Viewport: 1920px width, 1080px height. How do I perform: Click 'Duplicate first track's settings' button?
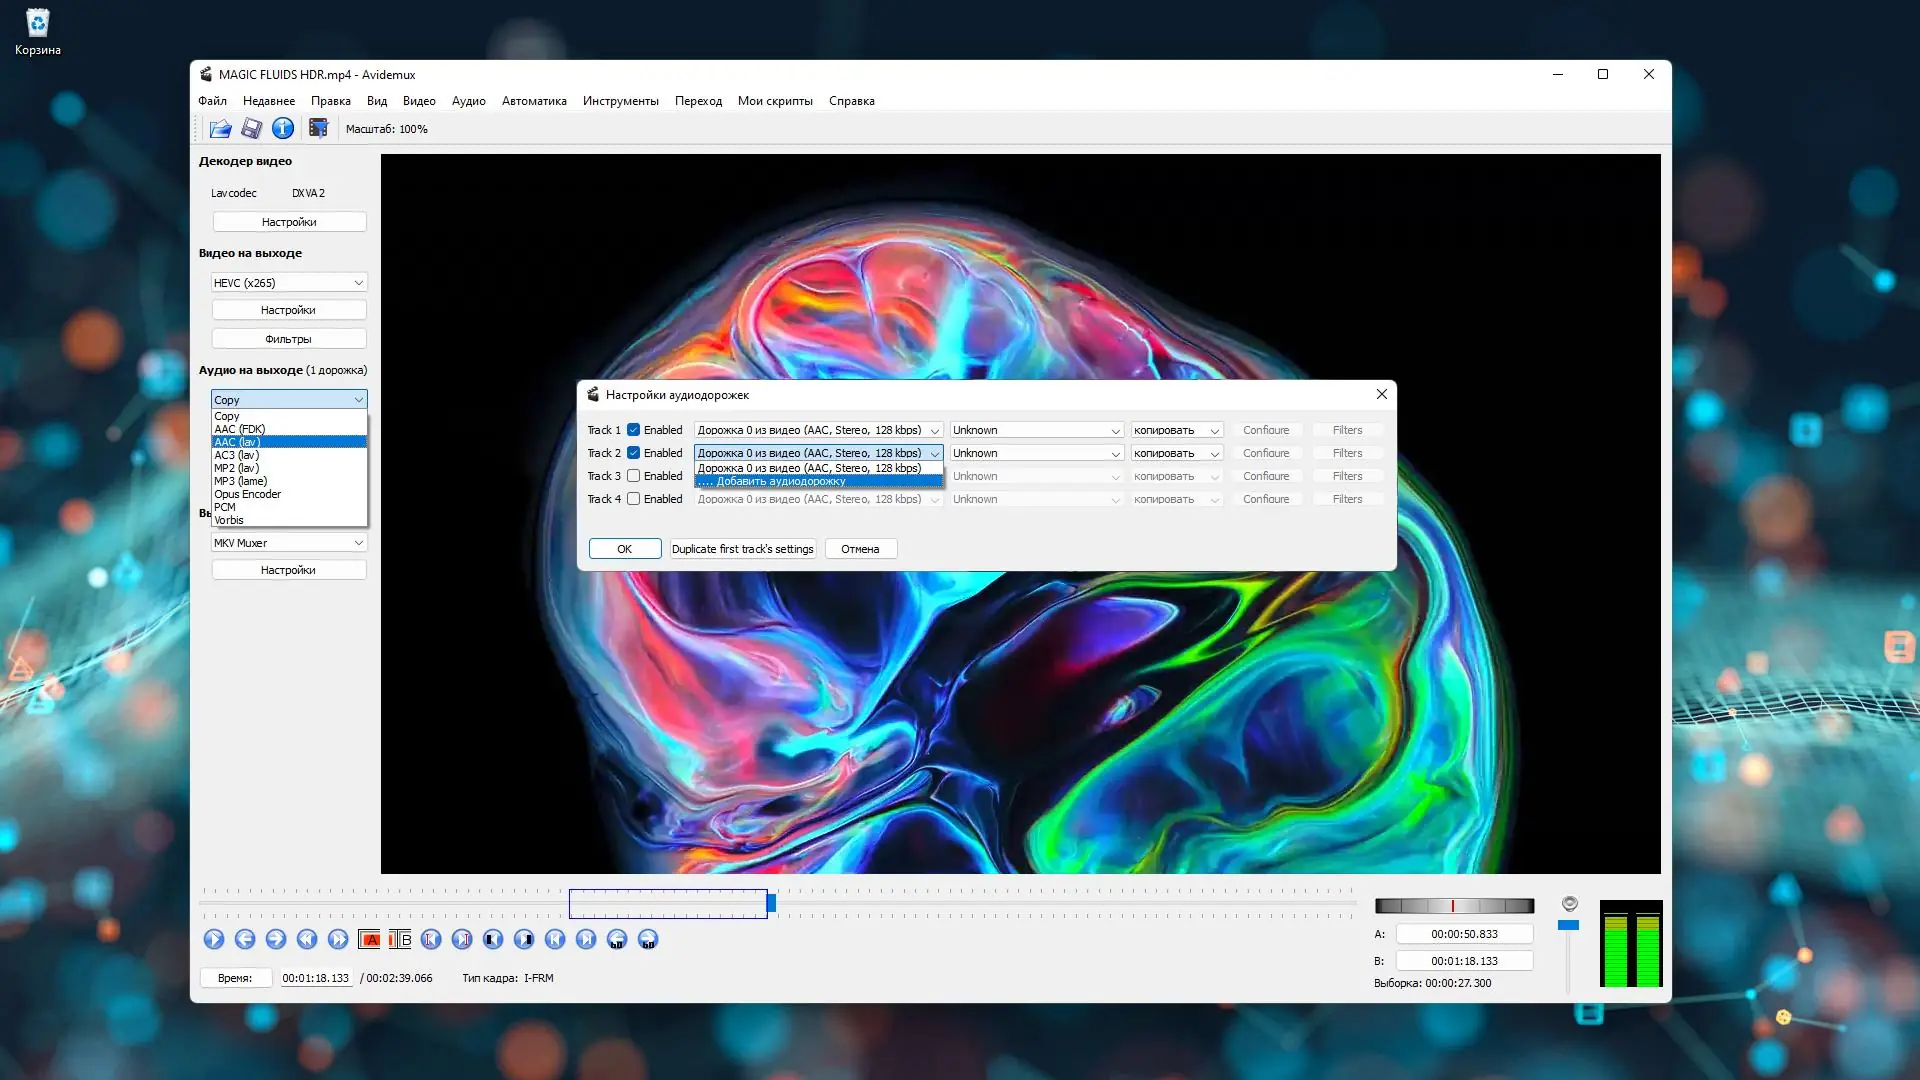point(742,549)
